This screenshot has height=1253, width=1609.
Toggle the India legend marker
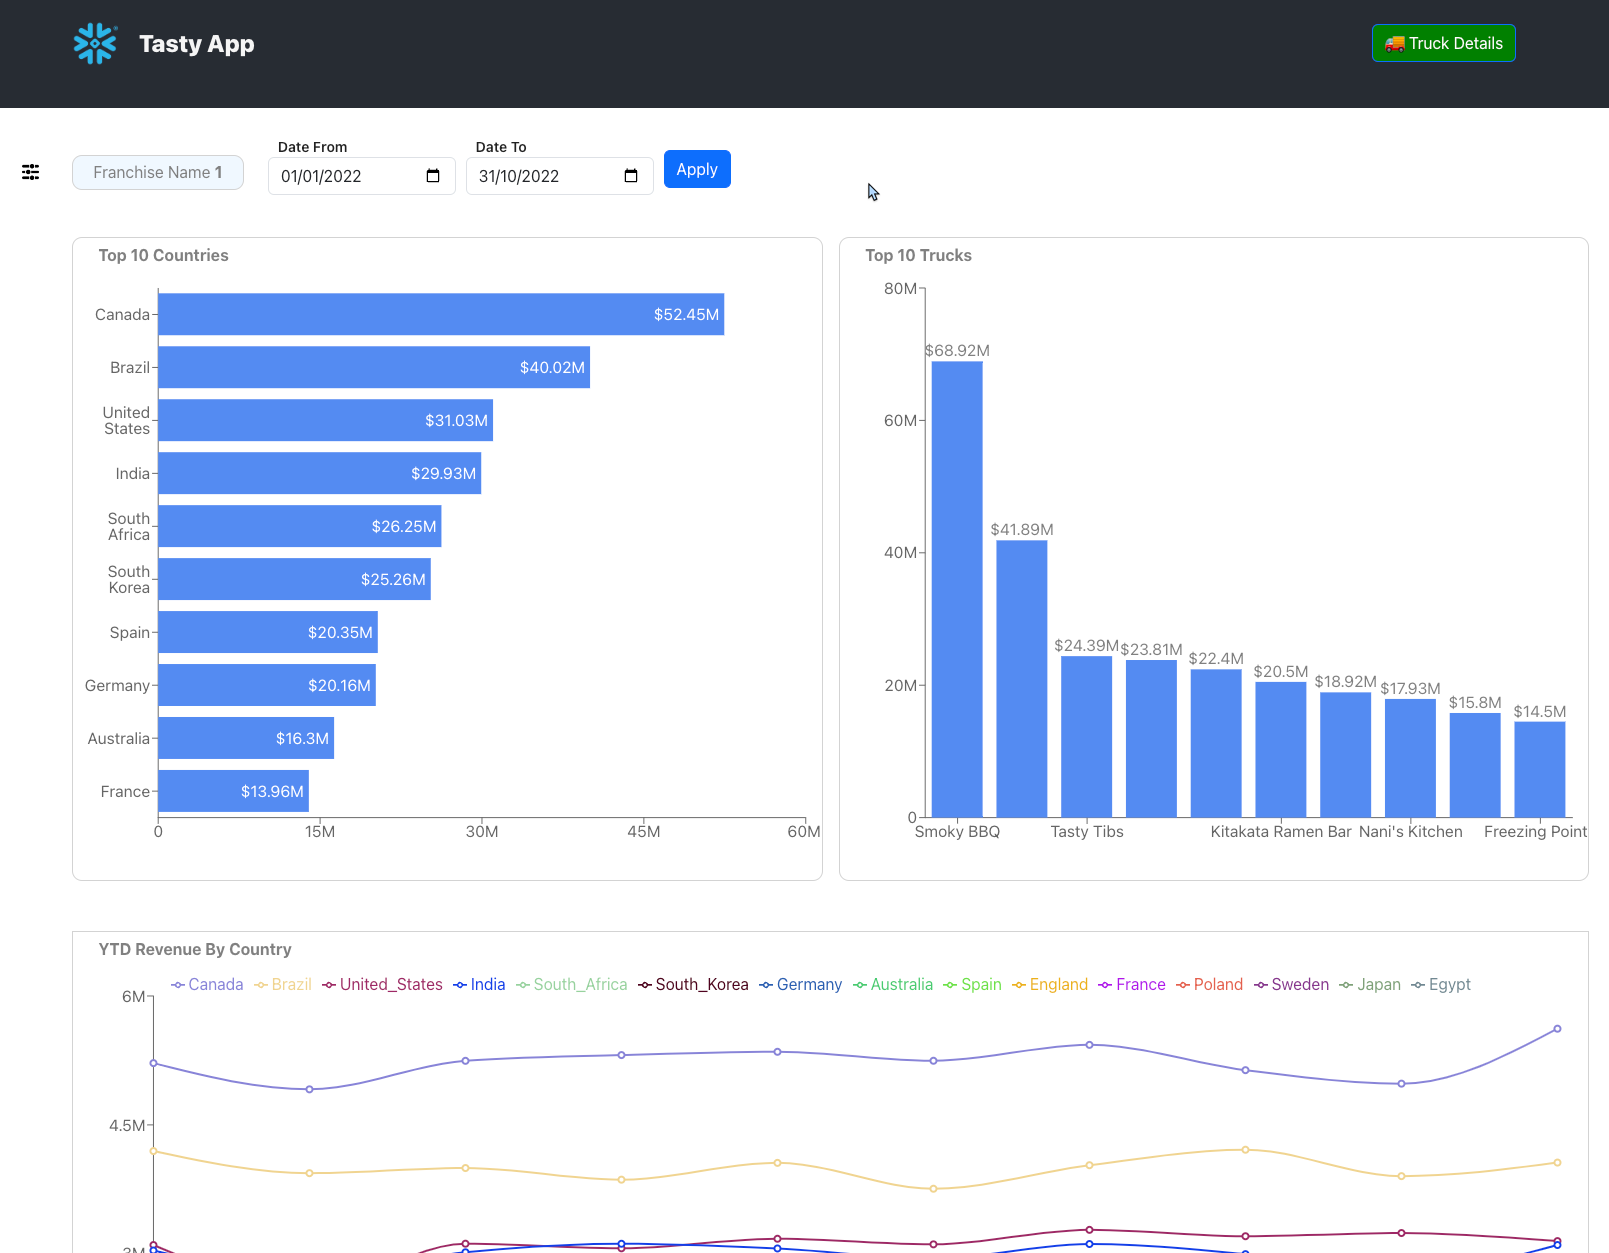(x=460, y=985)
